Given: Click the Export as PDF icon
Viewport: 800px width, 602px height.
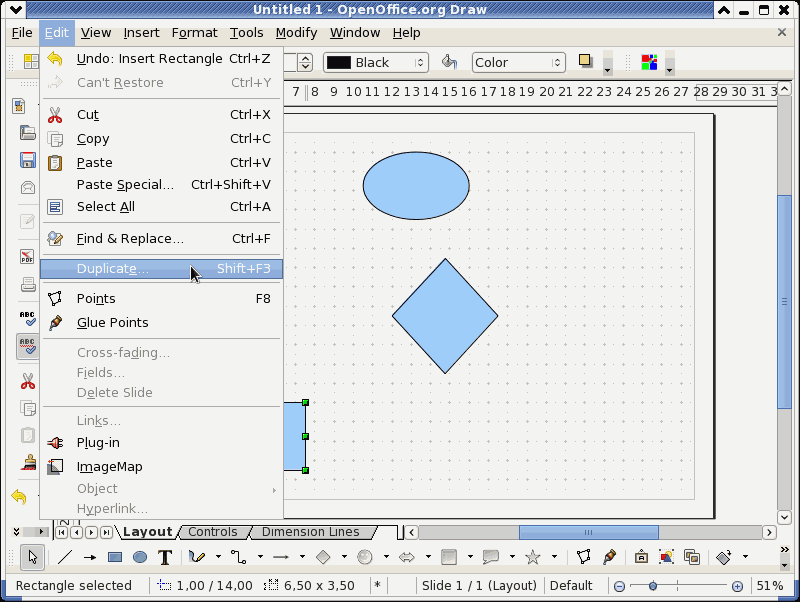Looking at the screenshot, I should [28, 257].
